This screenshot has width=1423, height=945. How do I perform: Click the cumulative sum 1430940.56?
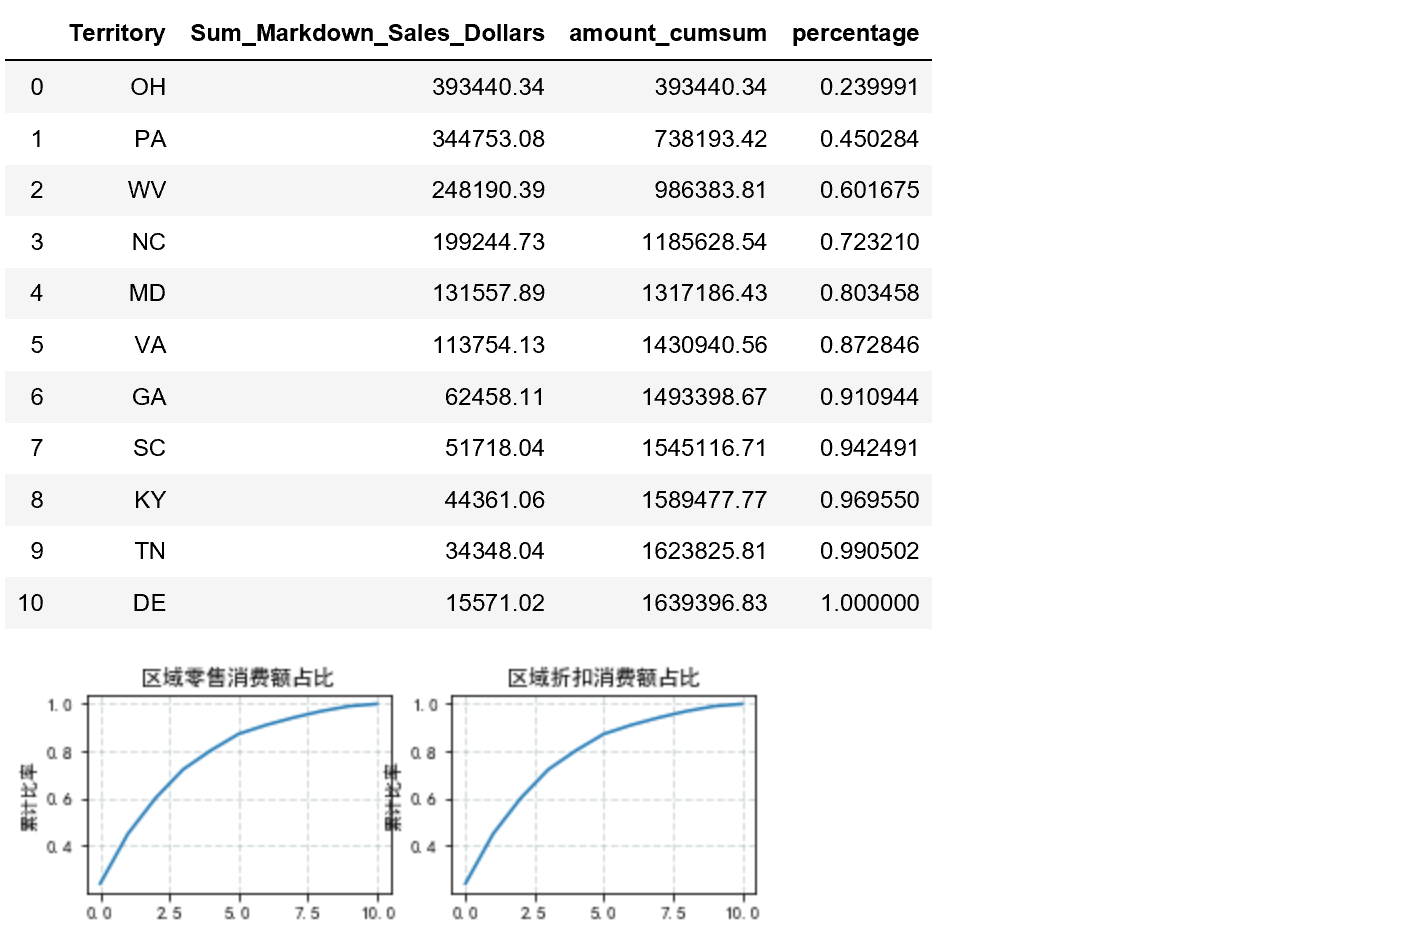704,345
